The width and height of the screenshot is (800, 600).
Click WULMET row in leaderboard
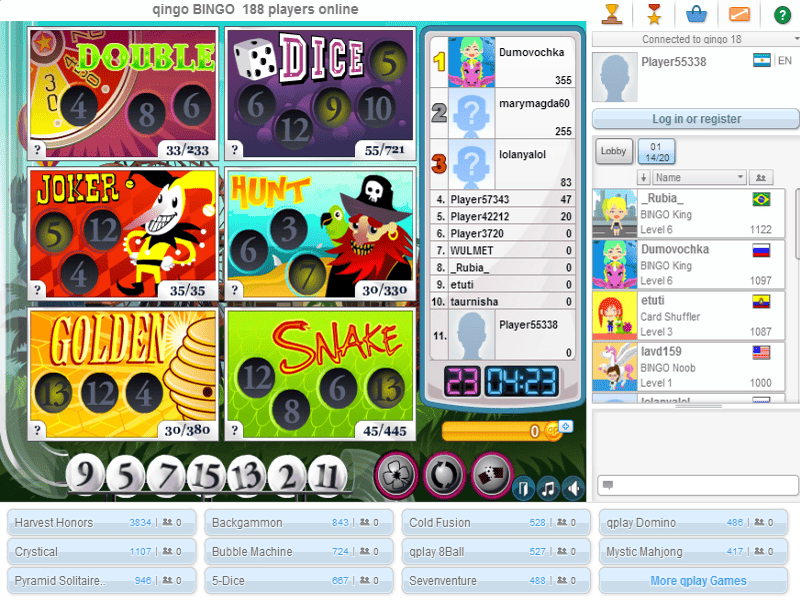pos(503,250)
